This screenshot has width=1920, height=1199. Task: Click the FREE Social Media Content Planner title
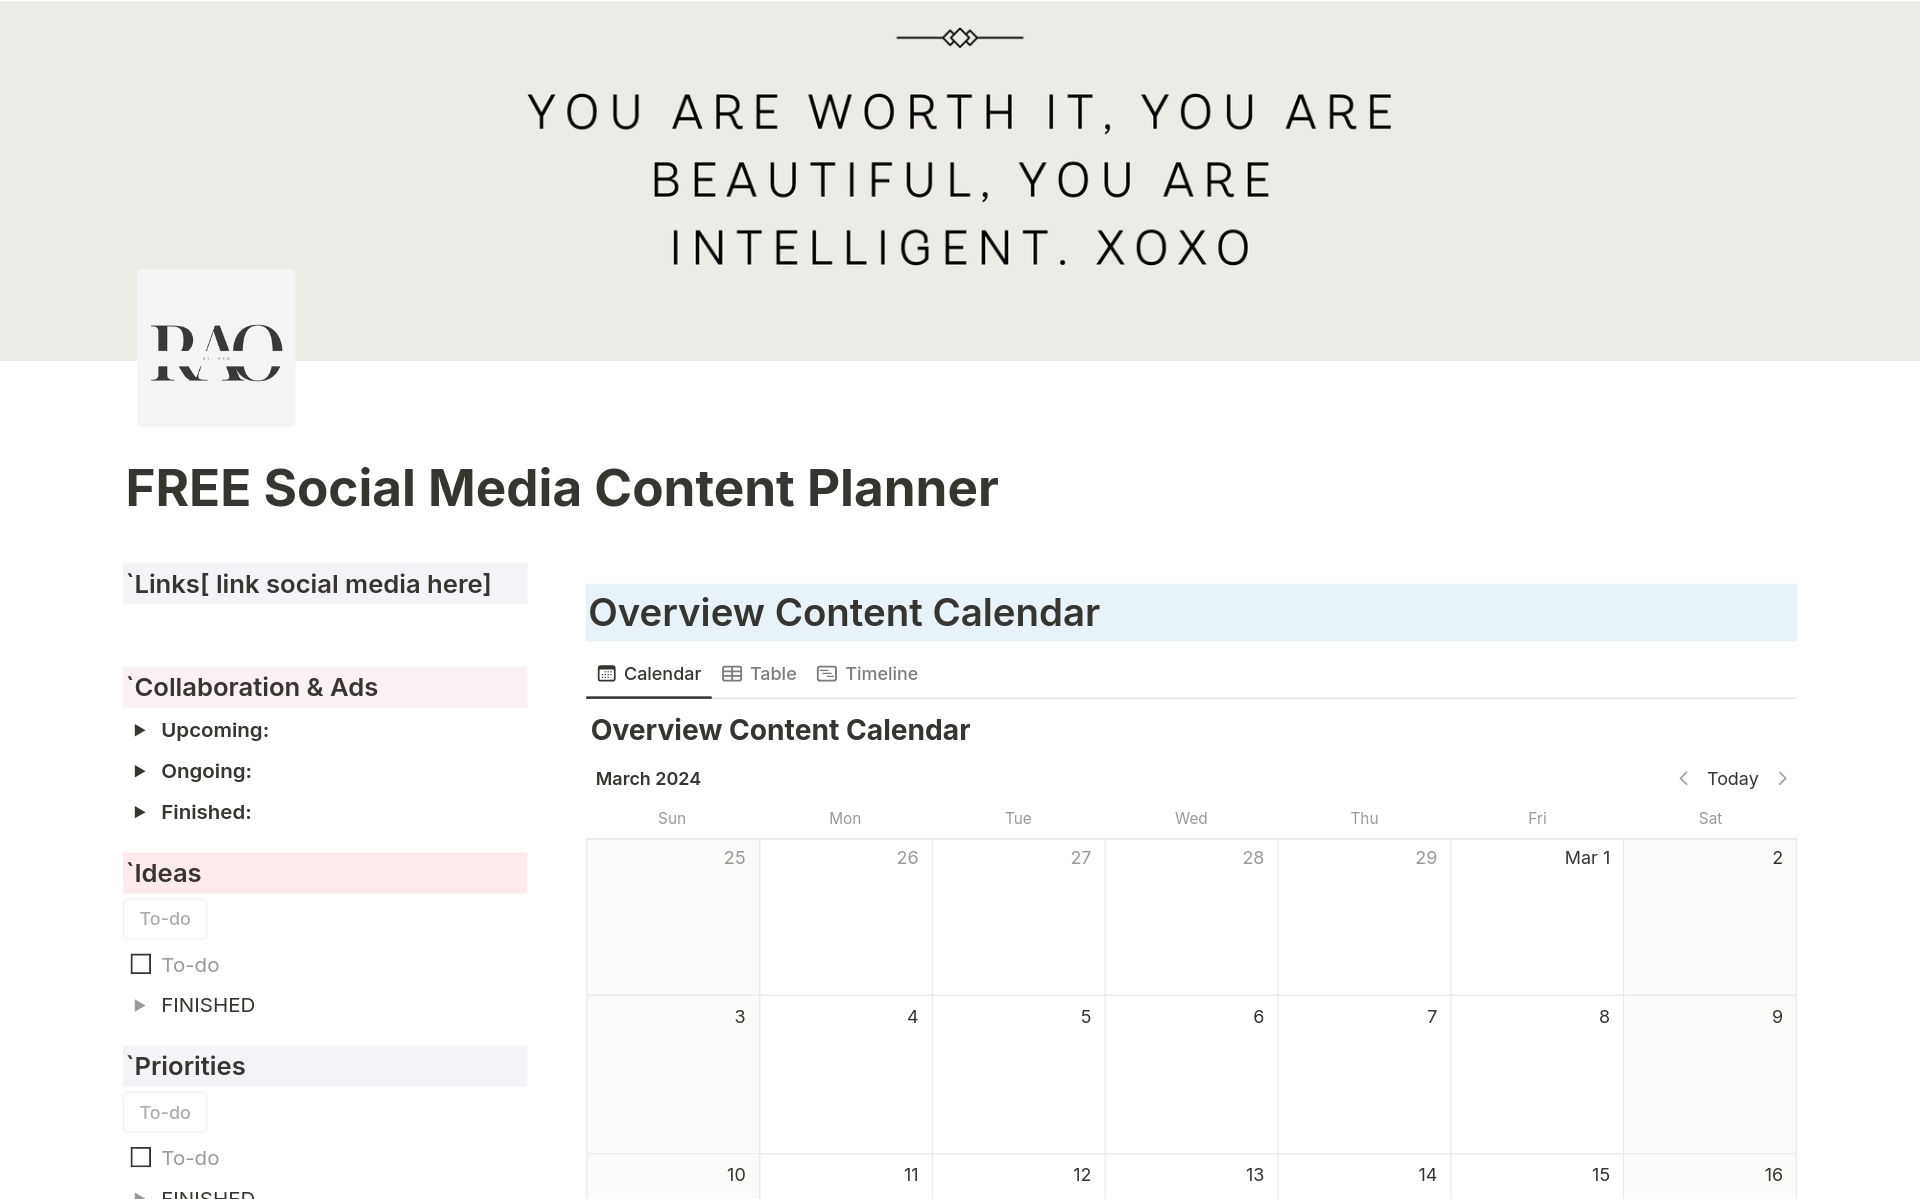[x=561, y=486]
